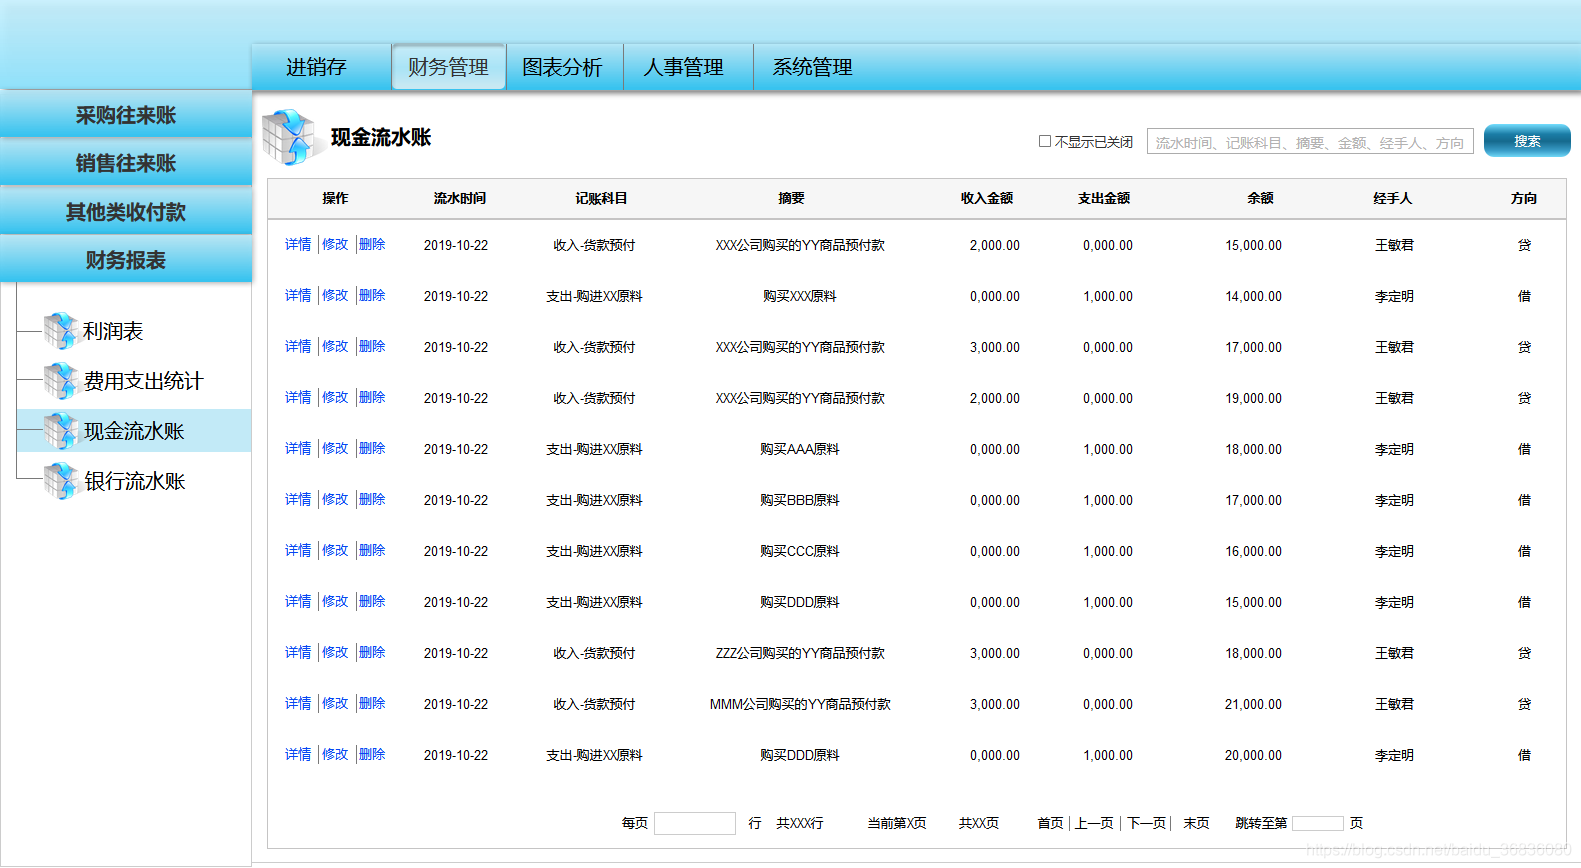Viewport: 1581px width, 868px height.
Task: Click the 方向 column header
Action: 1524,198
